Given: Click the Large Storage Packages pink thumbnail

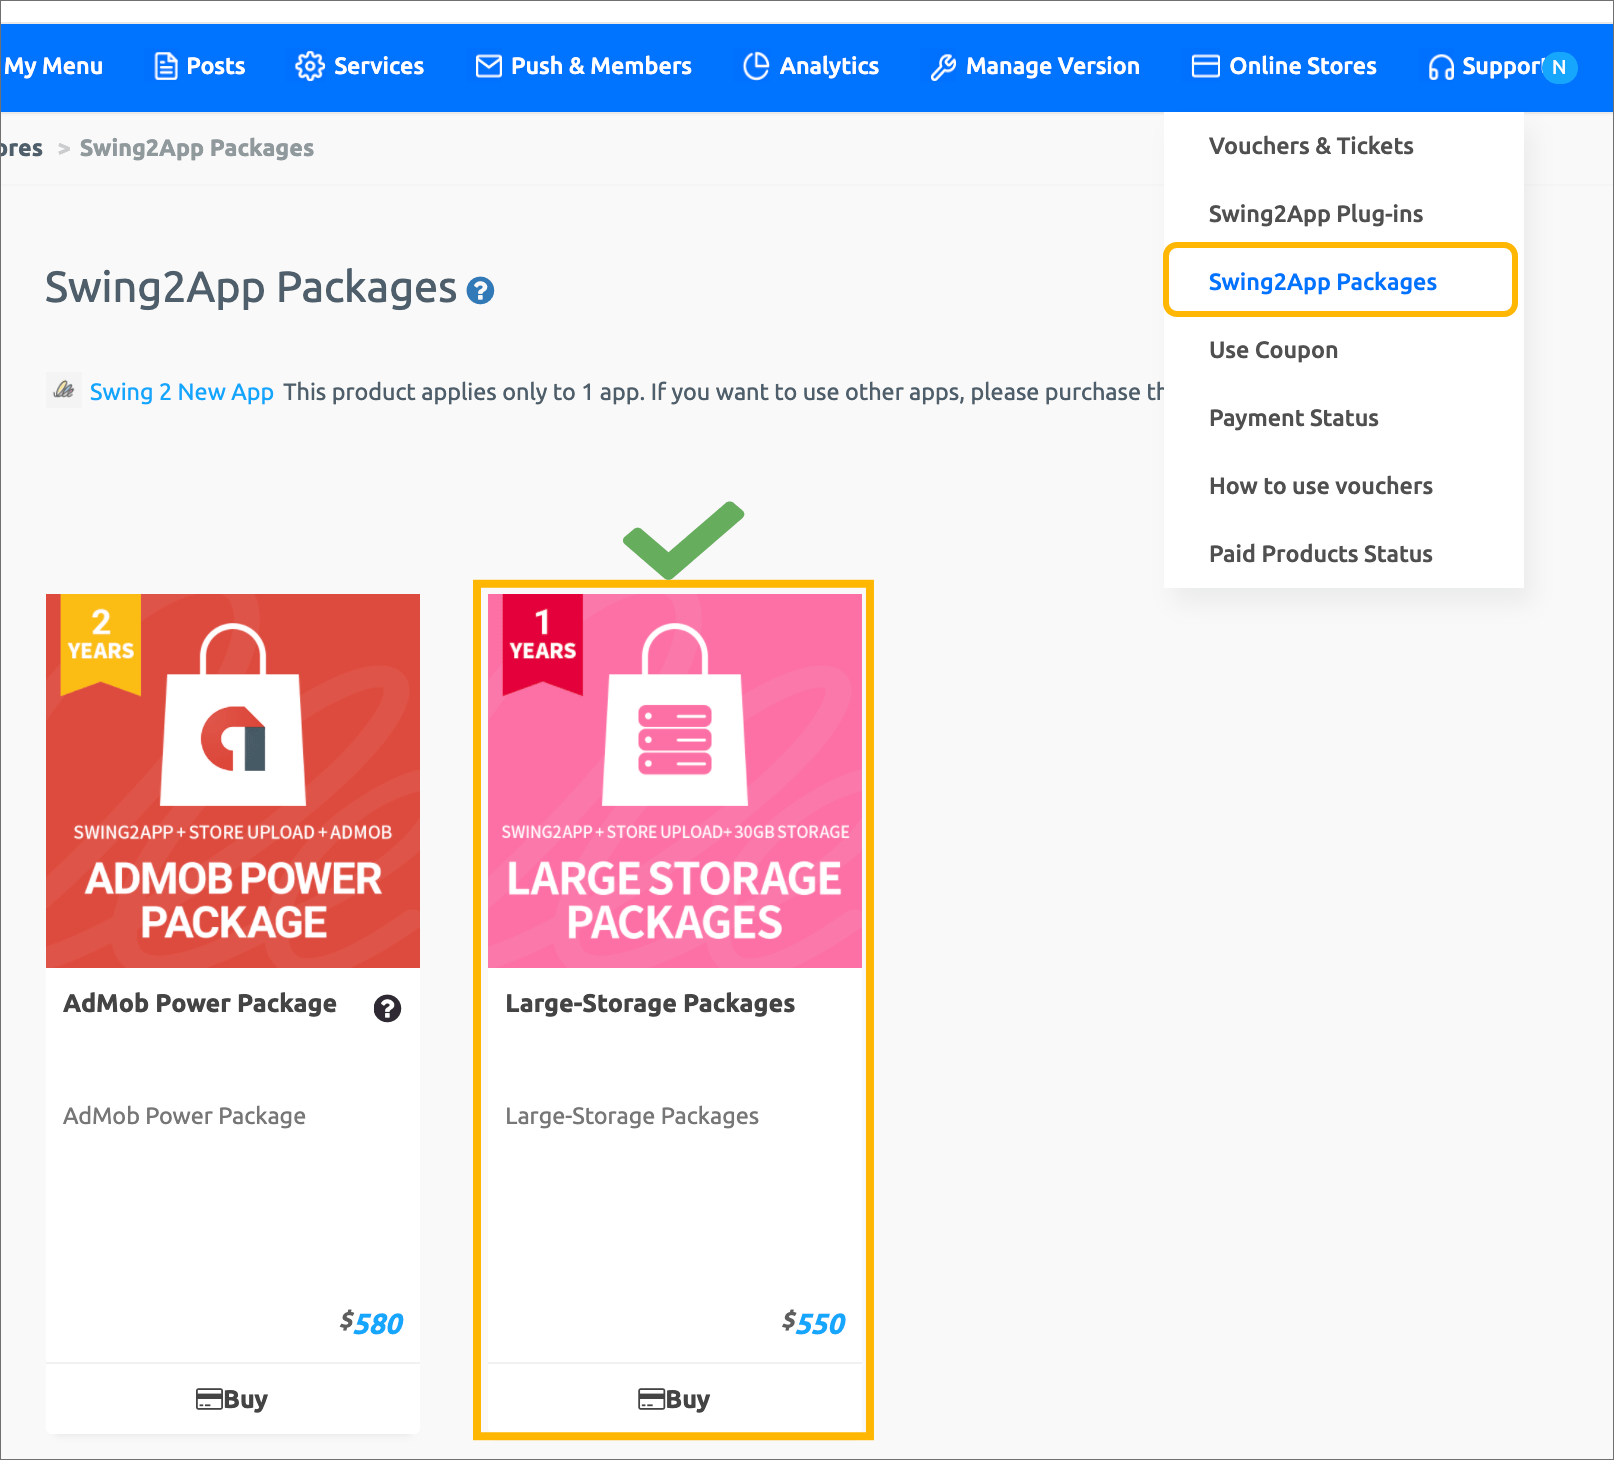Looking at the screenshot, I should pyautogui.click(x=674, y=780).
